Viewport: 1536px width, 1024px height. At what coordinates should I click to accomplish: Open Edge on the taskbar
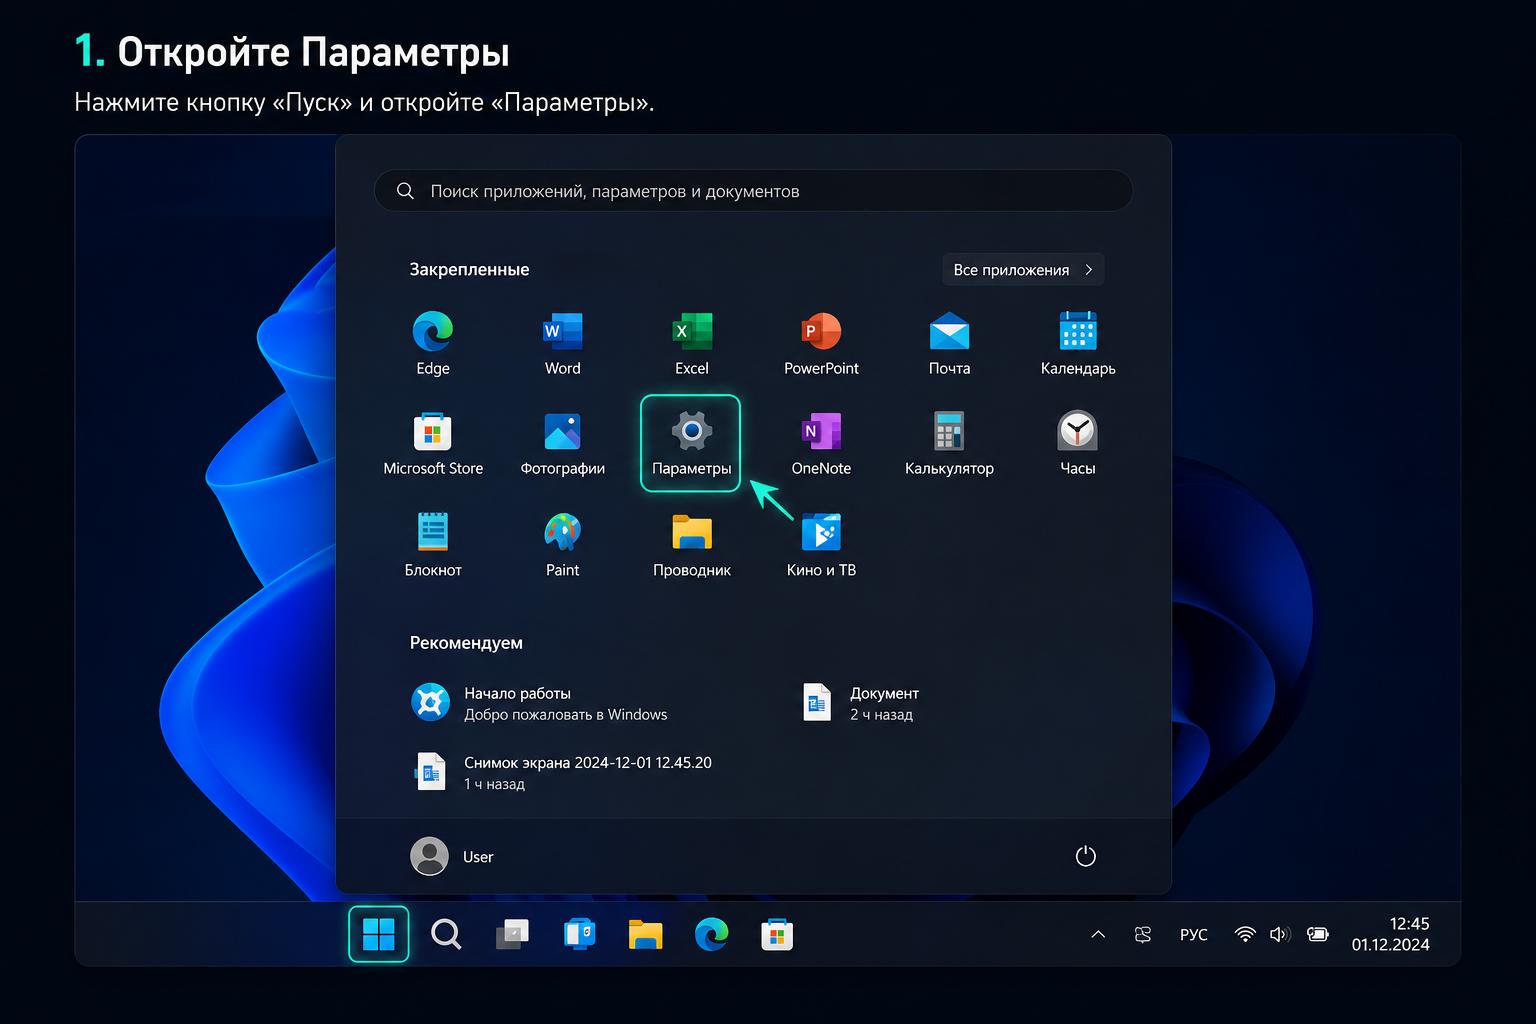pyautogui.click(x=712, y=934)
